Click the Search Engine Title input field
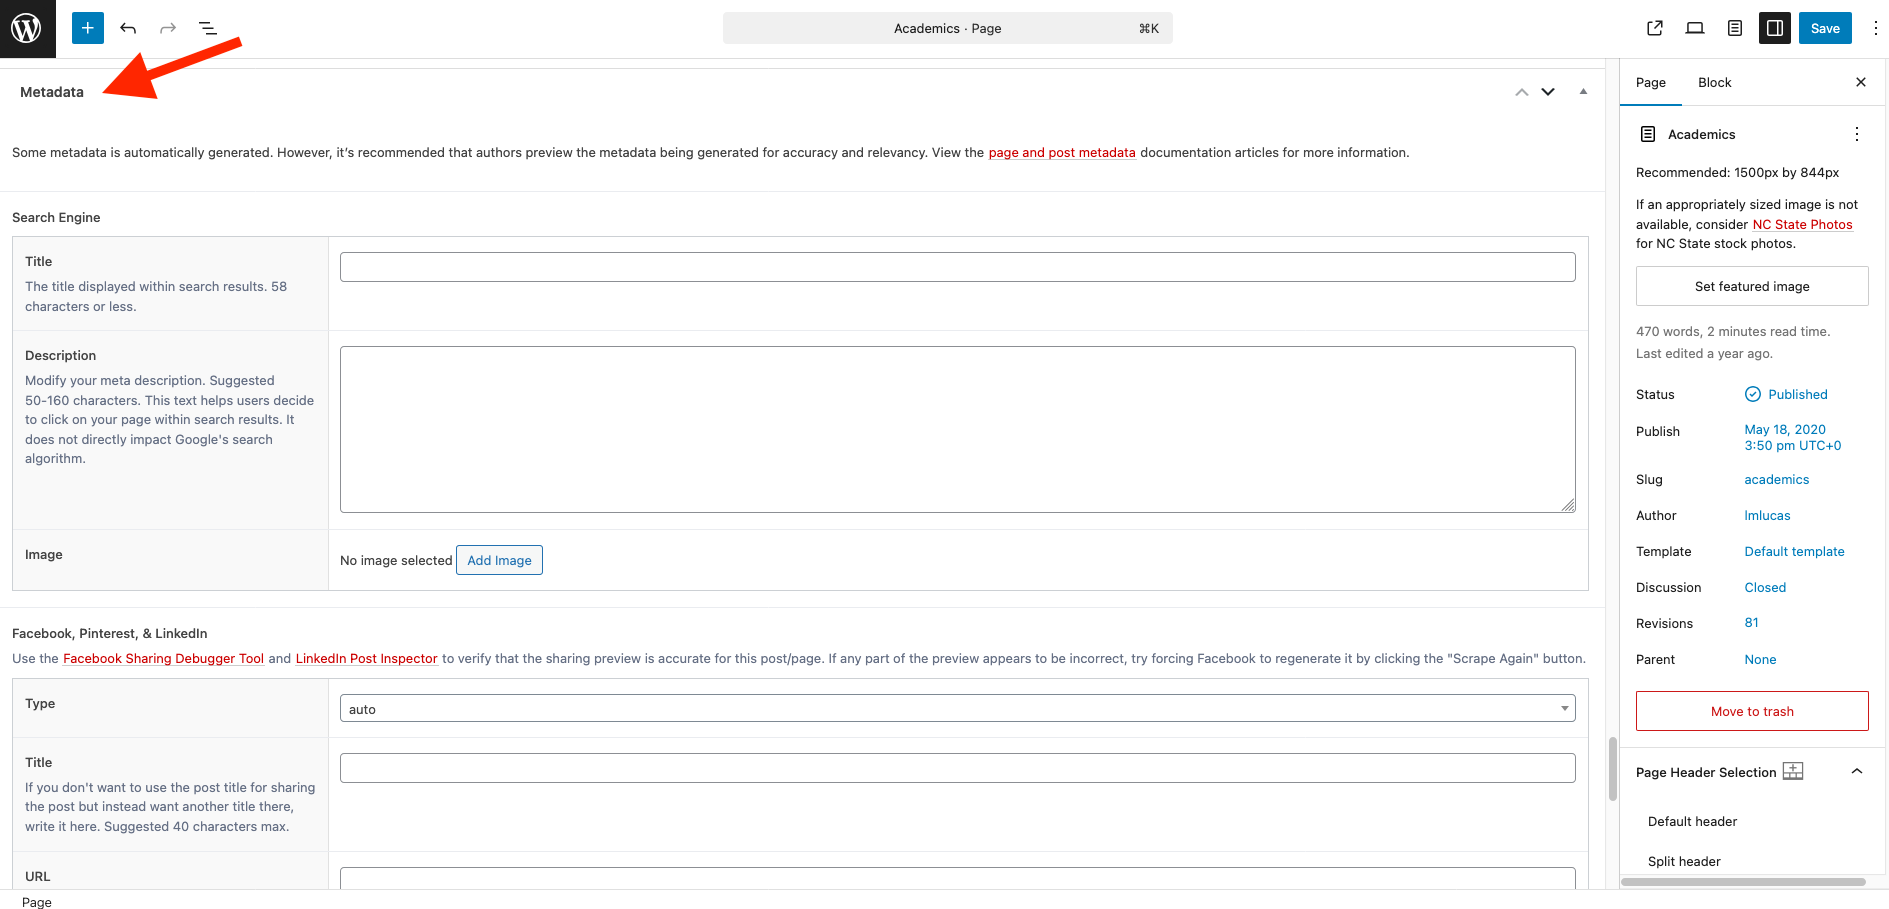1889x909 pixels. tap(957, 267)
